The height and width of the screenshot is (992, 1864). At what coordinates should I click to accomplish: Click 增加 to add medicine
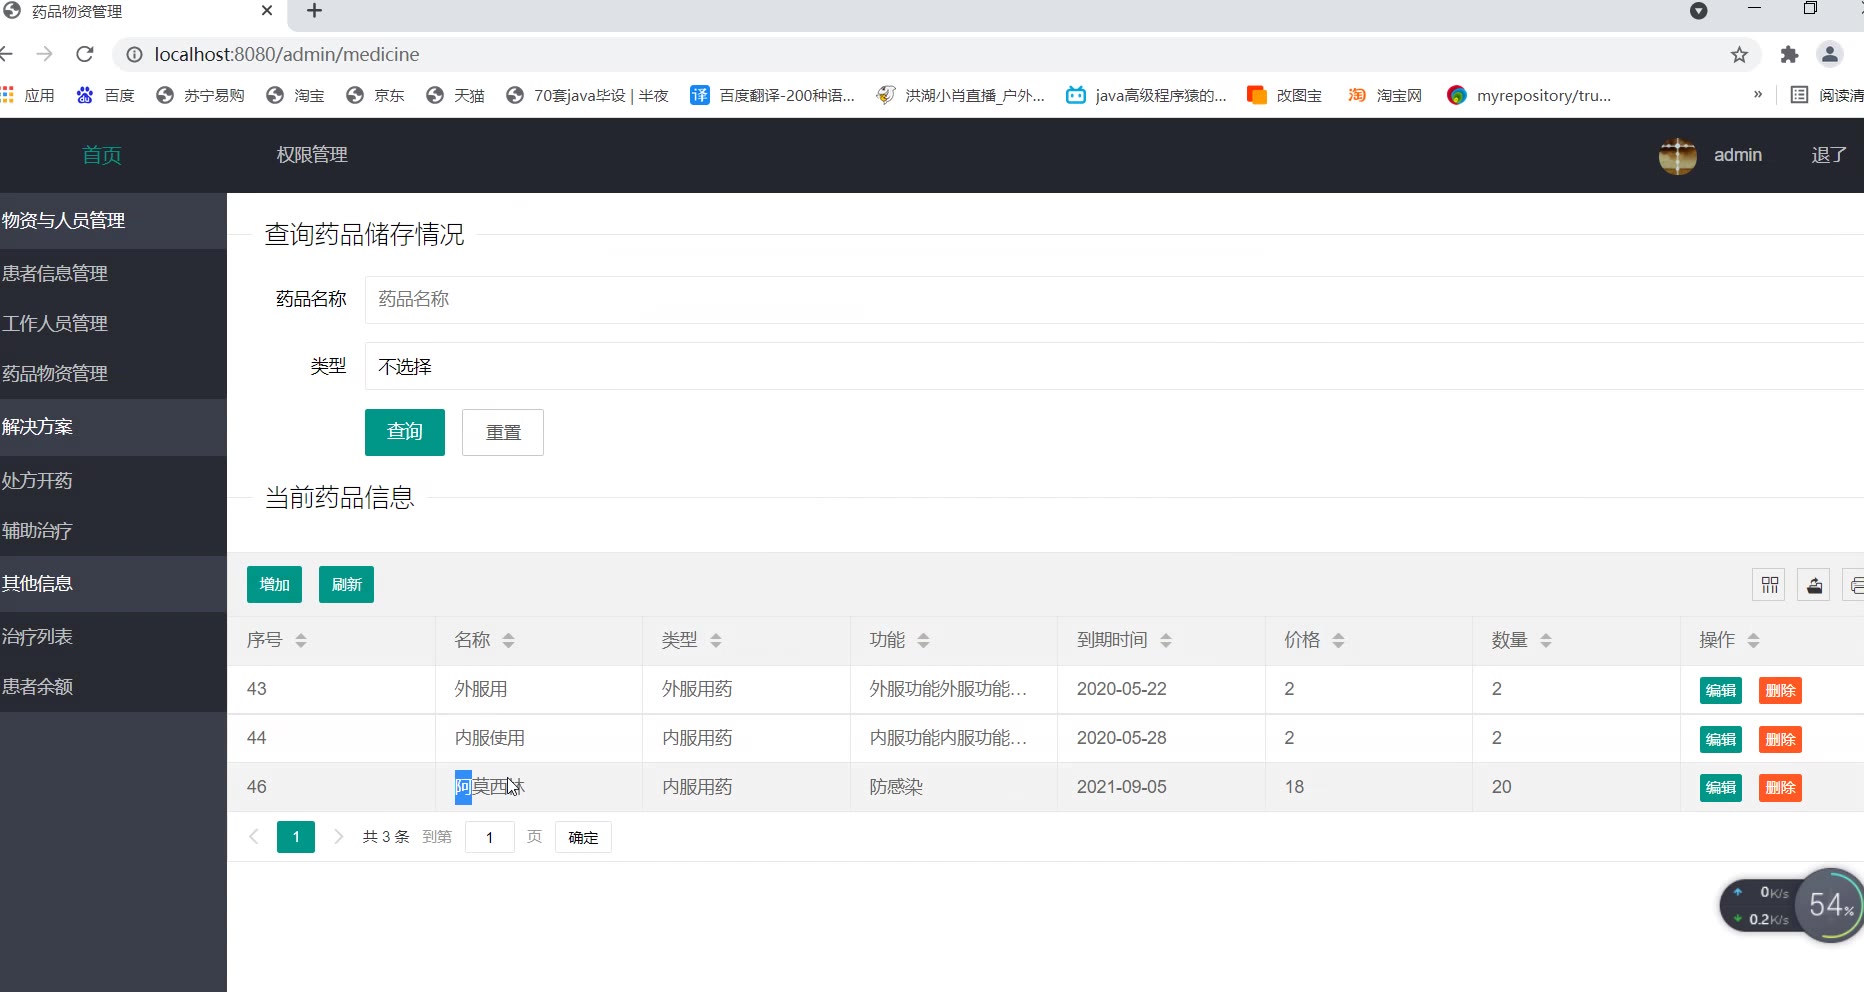[x=274, y=585]
